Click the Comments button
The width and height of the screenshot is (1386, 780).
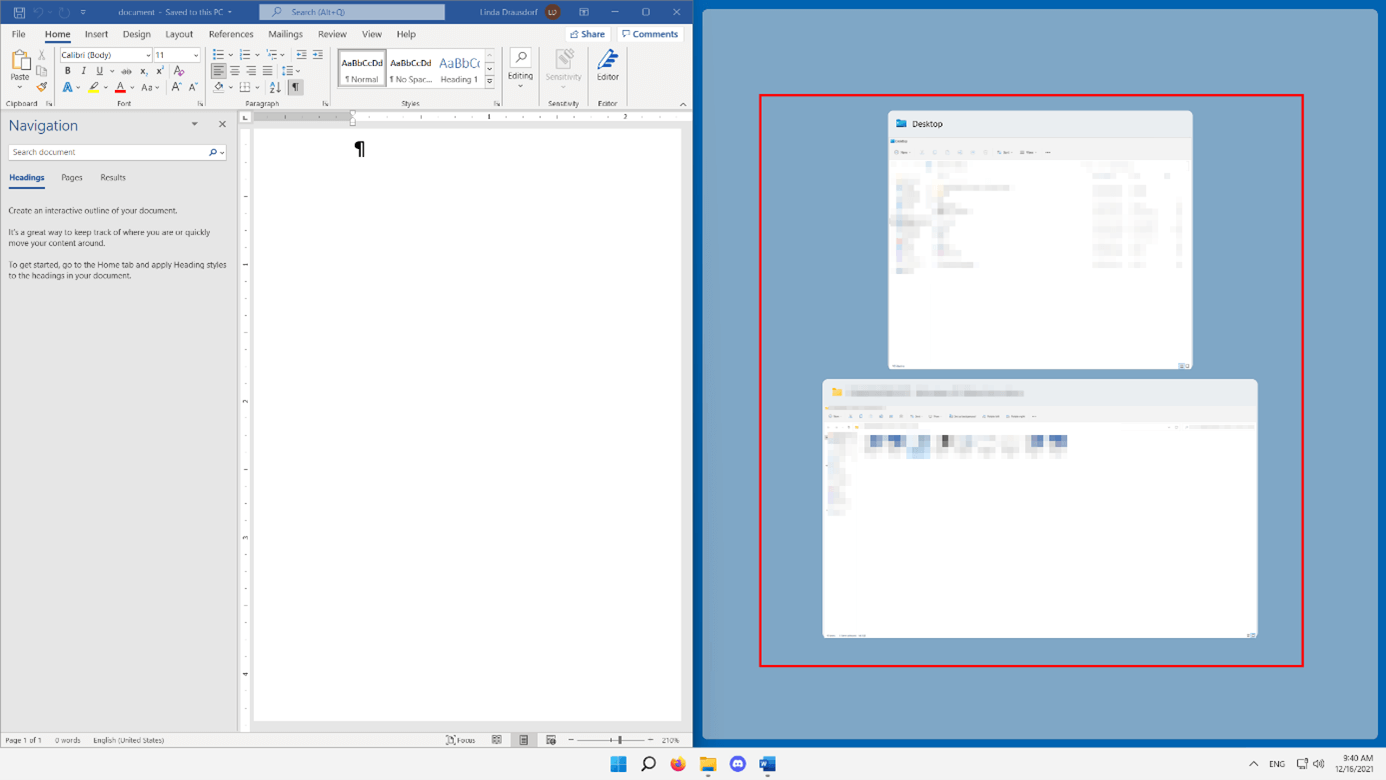(650, 34)
